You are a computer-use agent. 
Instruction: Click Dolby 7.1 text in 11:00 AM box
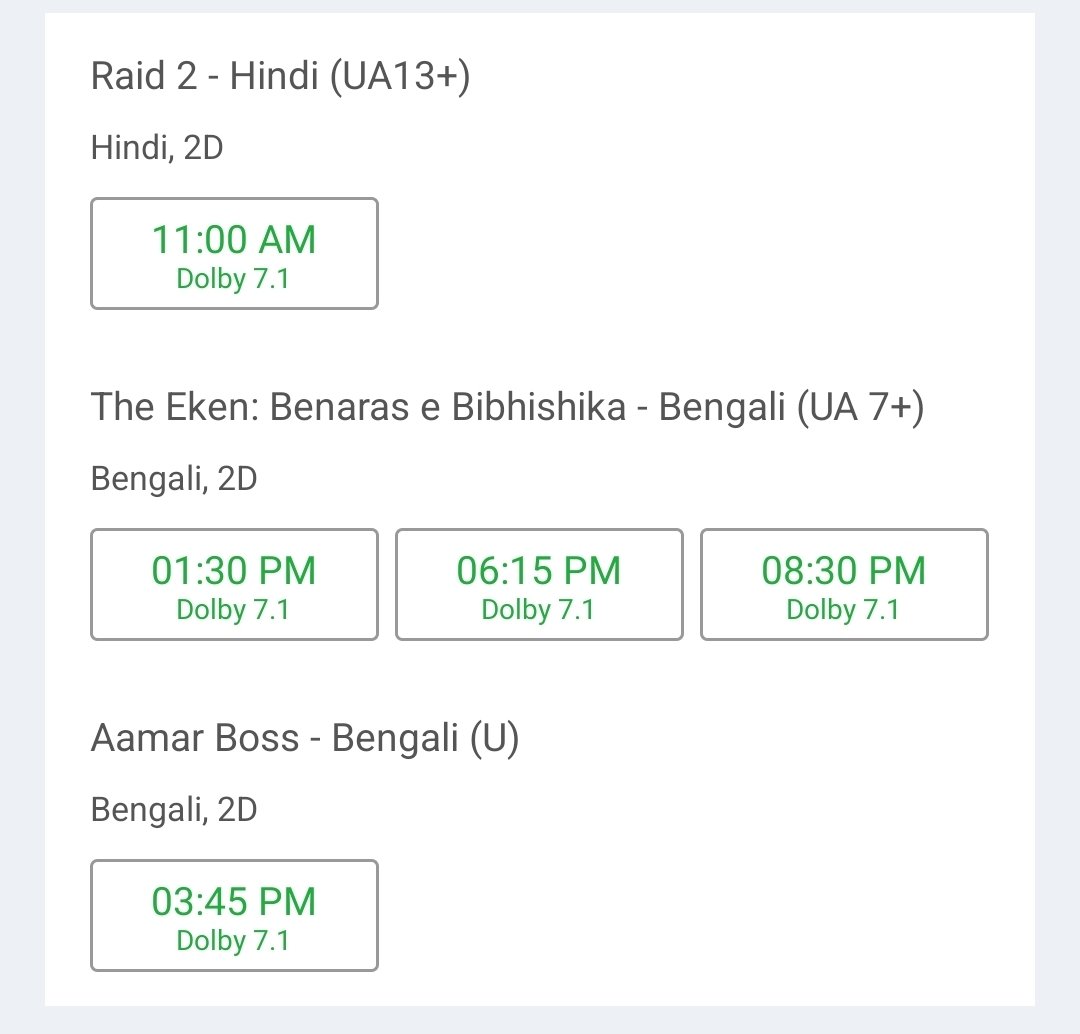tap(233, 279)
